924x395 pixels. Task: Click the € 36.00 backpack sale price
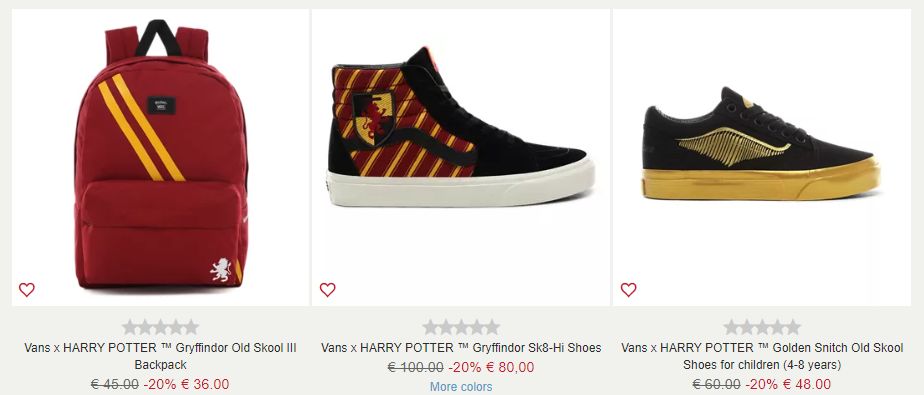click(205, 384)
